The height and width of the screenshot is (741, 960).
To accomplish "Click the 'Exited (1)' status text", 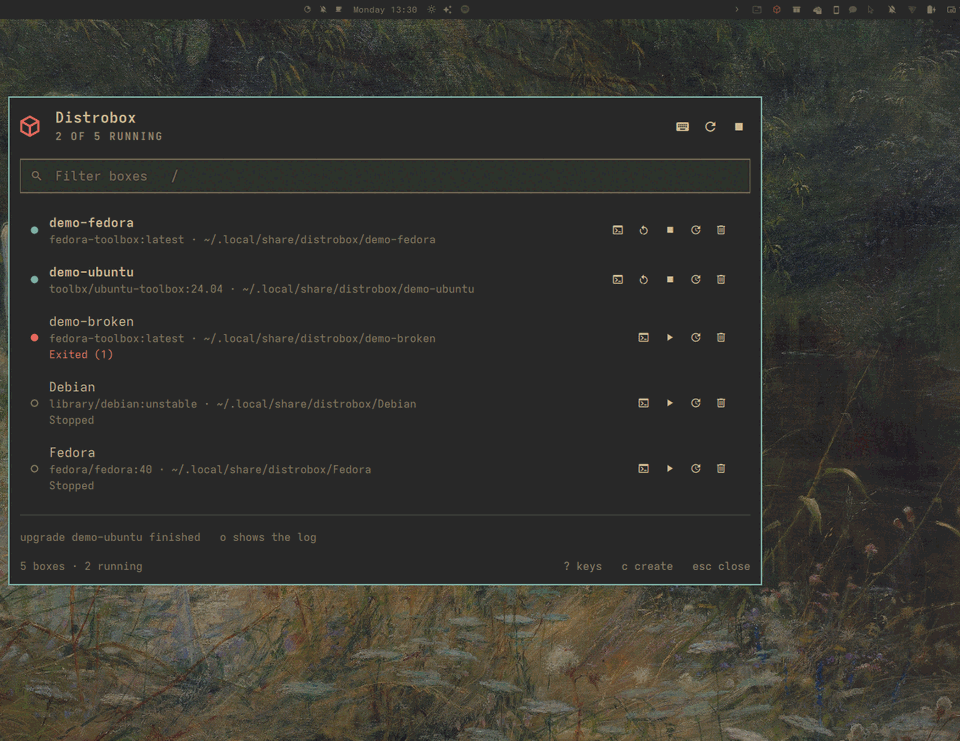I will [x=81, y=355].
